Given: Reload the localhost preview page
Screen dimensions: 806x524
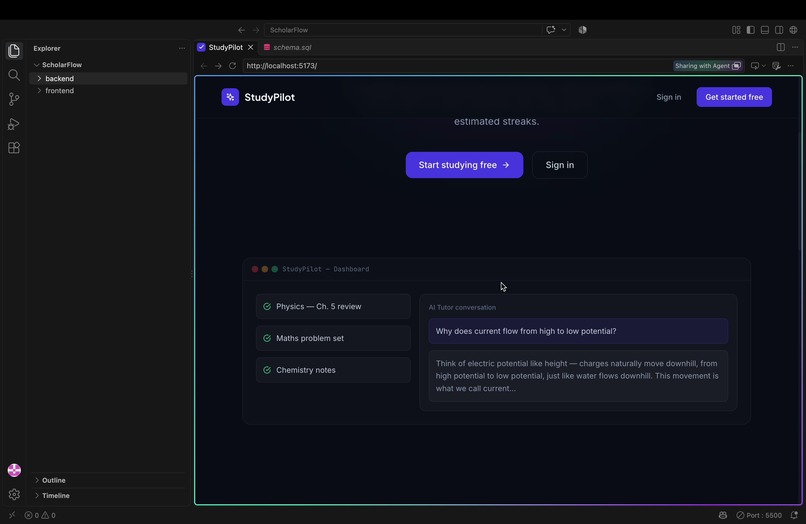Looking at the screenshot, I should [x=232, y=66].
